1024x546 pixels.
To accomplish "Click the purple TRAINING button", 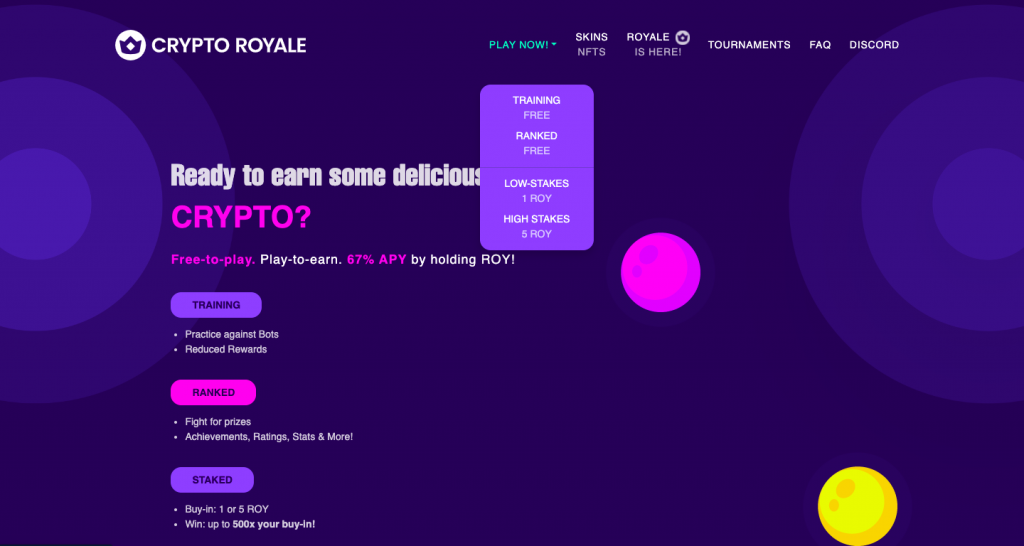I will point(216,305).
